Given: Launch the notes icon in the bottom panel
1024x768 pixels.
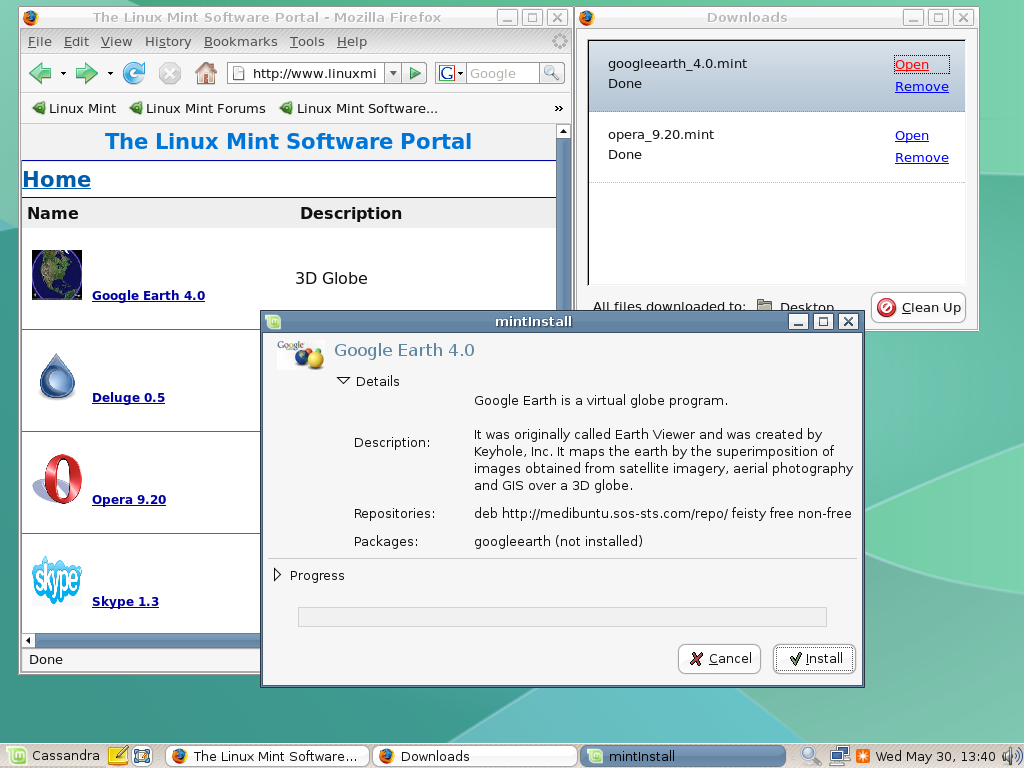Looking at the screenshot, I should pyautogui.click(x=118, y=756).
